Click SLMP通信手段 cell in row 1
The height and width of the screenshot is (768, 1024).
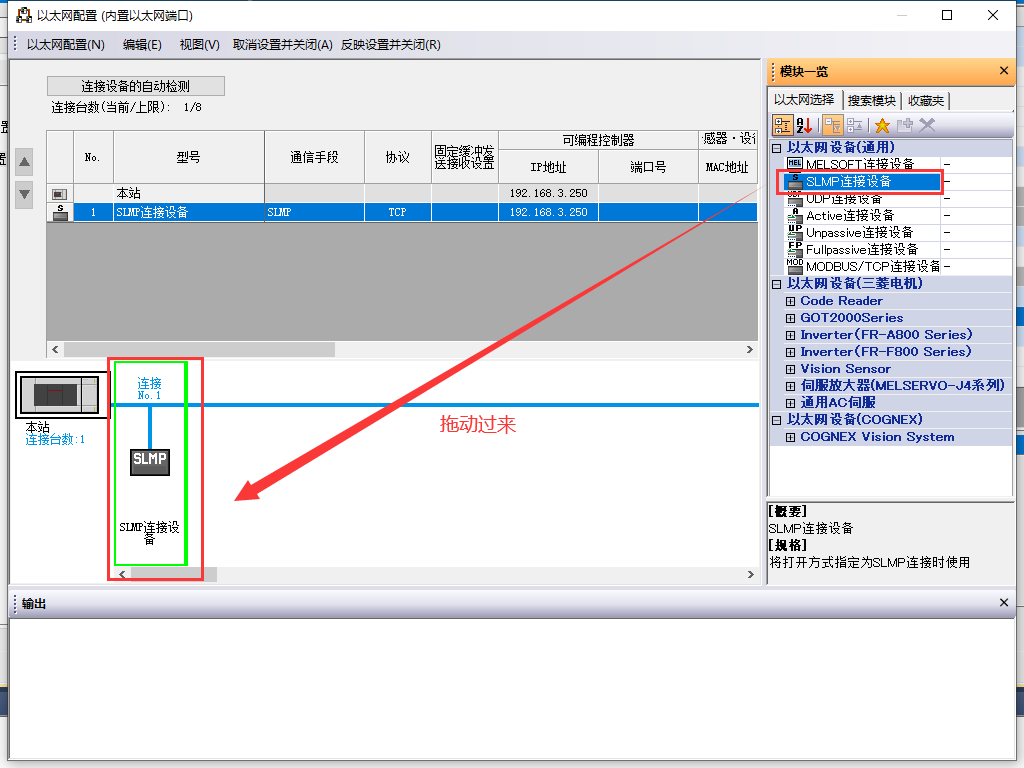[x=314, y=212]
